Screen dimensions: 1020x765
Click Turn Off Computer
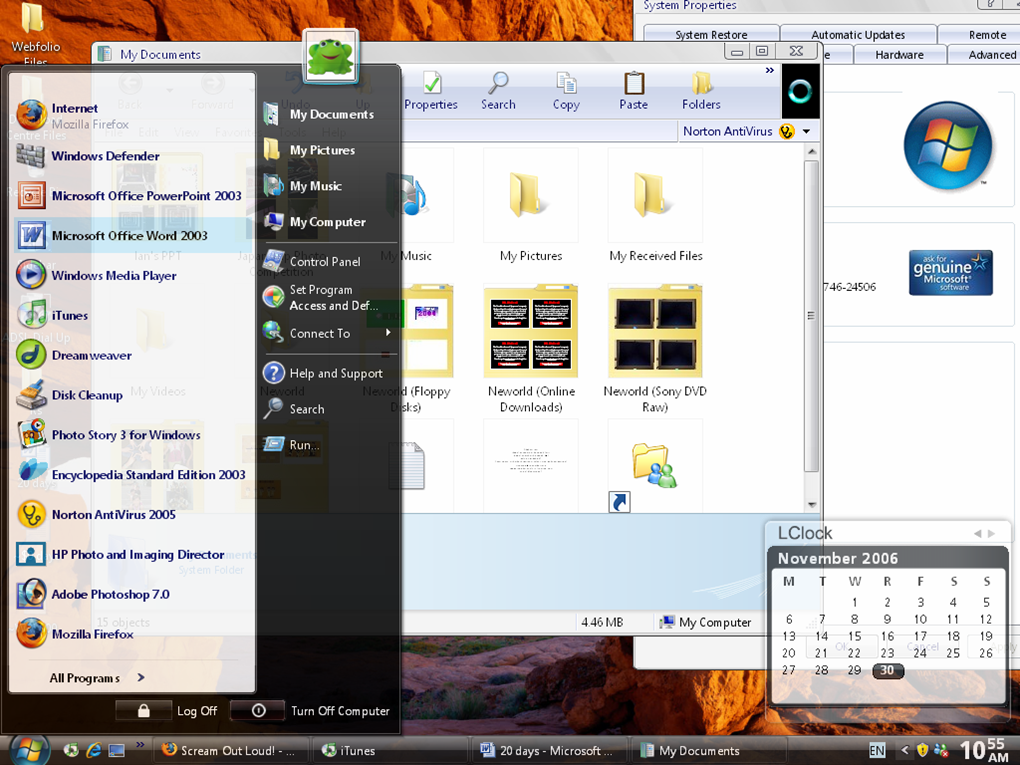tap(311, 710)
